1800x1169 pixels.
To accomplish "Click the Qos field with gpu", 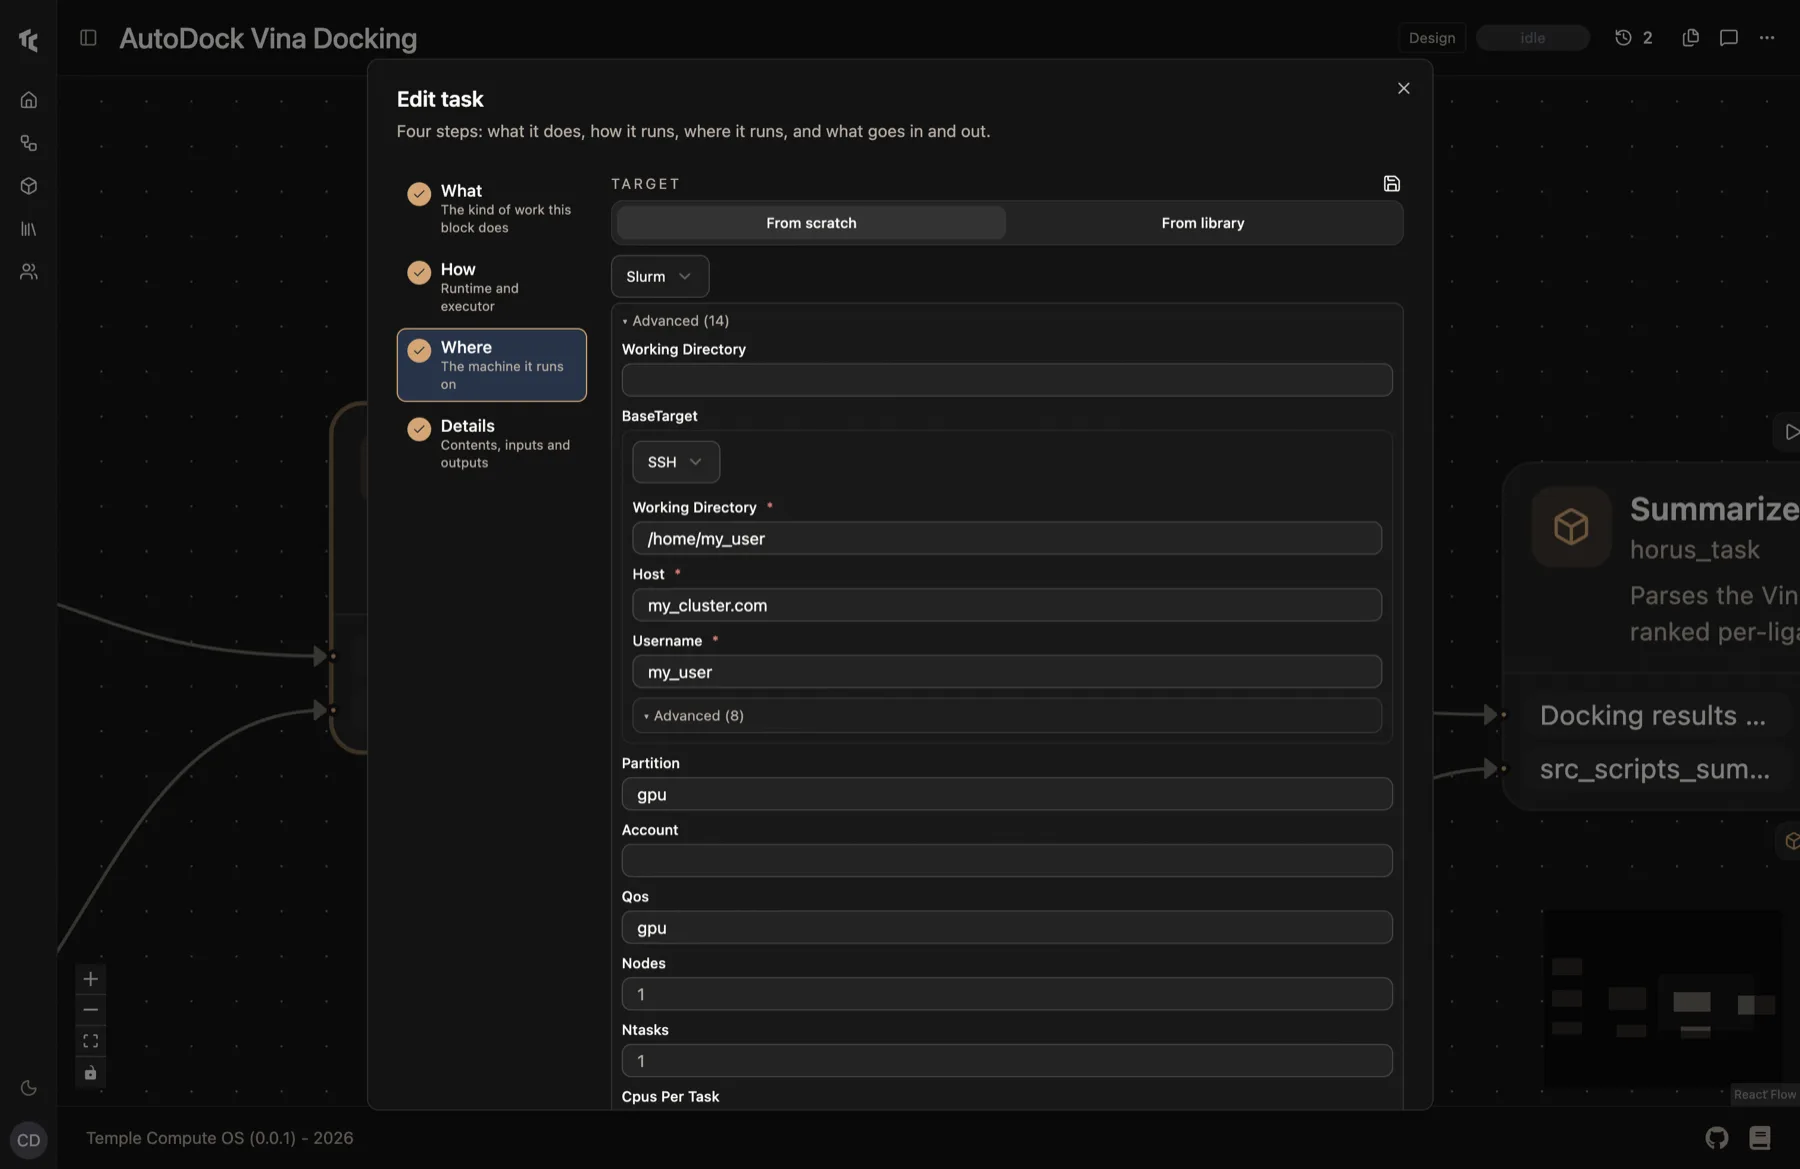I will (1007, 928).
